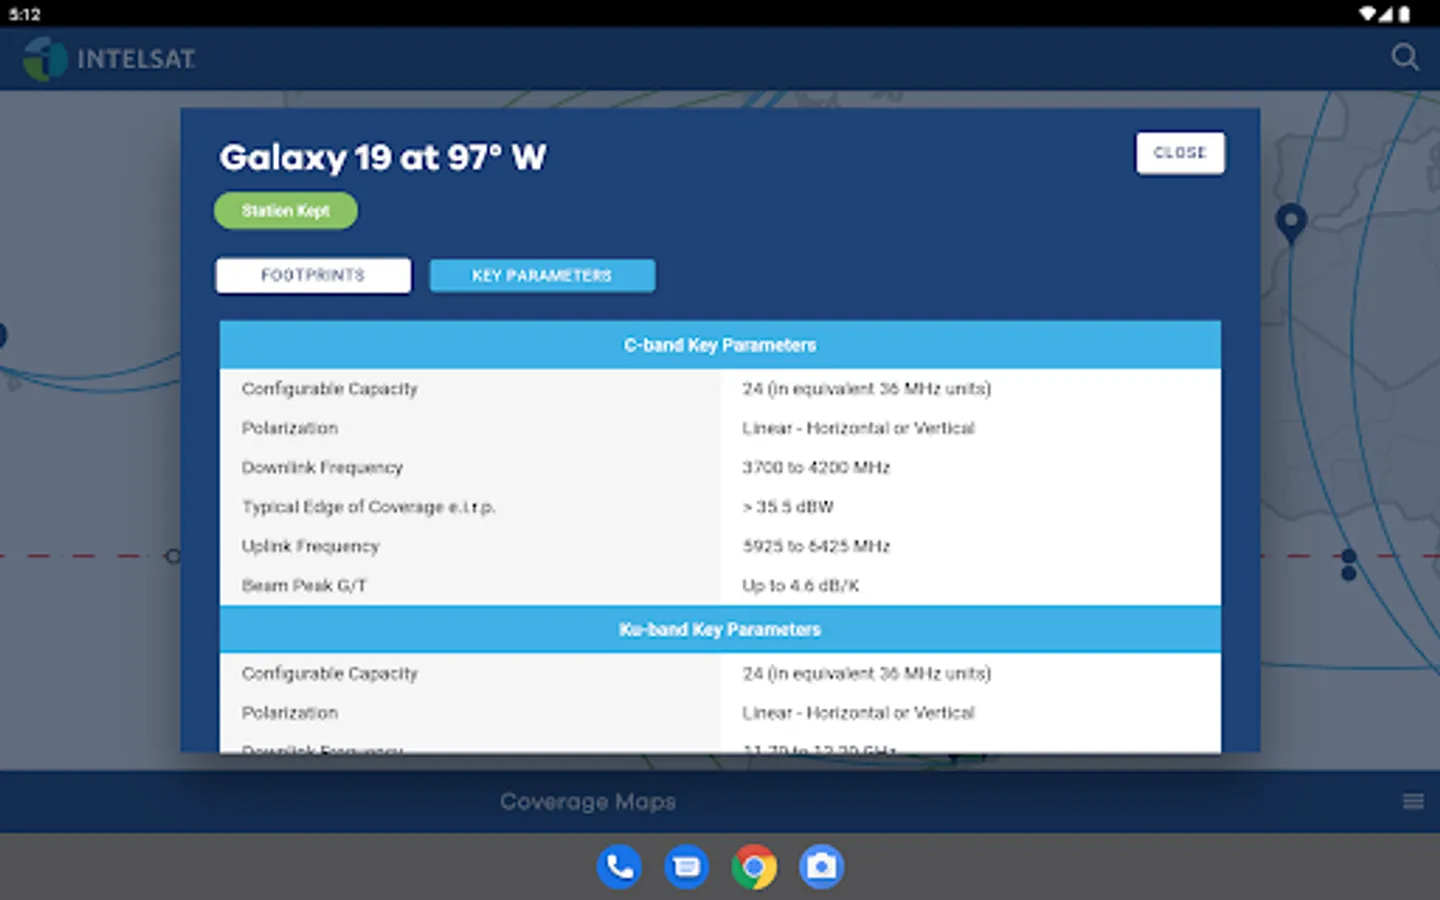Open the Camera app in the dock
Screen dimensions: 1440x900
[x=821, y=867]
